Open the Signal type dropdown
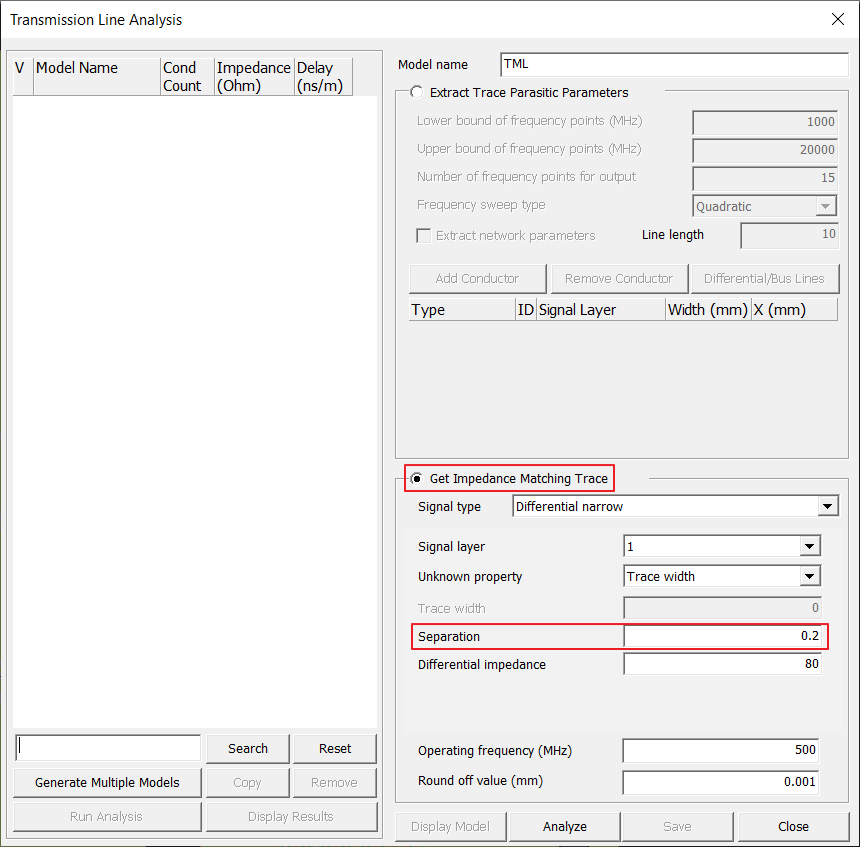Screen dimensions: 860x847 click(x=827, y=507)
